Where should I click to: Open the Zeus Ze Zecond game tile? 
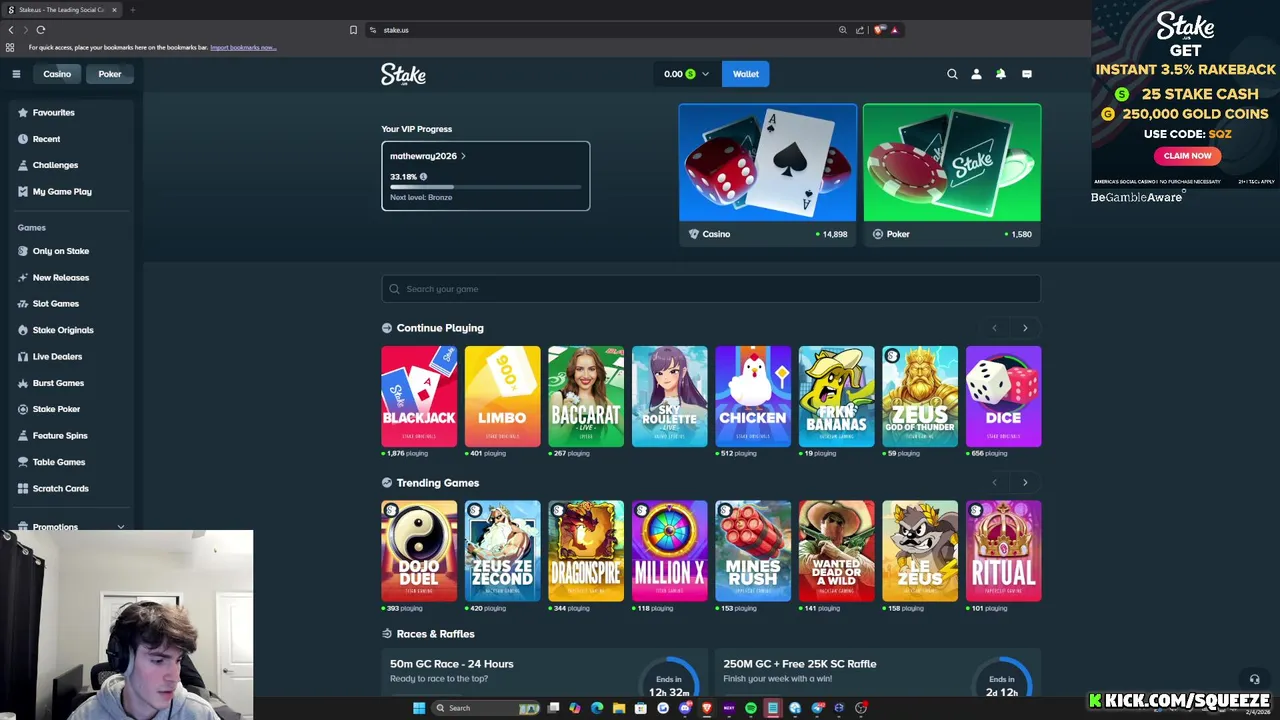[502, 551]
